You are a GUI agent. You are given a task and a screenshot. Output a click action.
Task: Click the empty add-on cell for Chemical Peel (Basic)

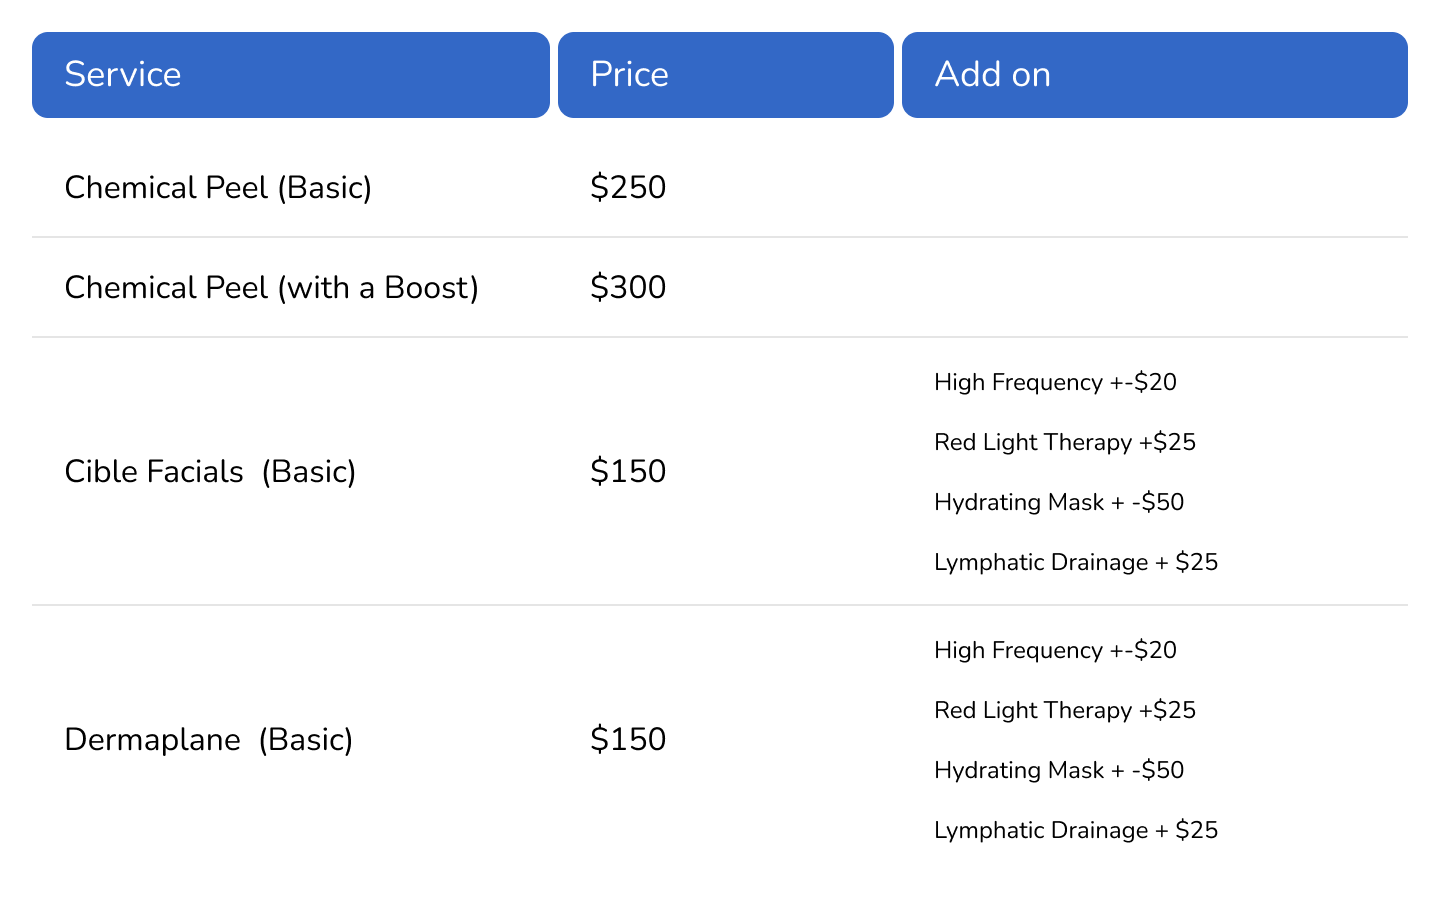[1155, 187]
